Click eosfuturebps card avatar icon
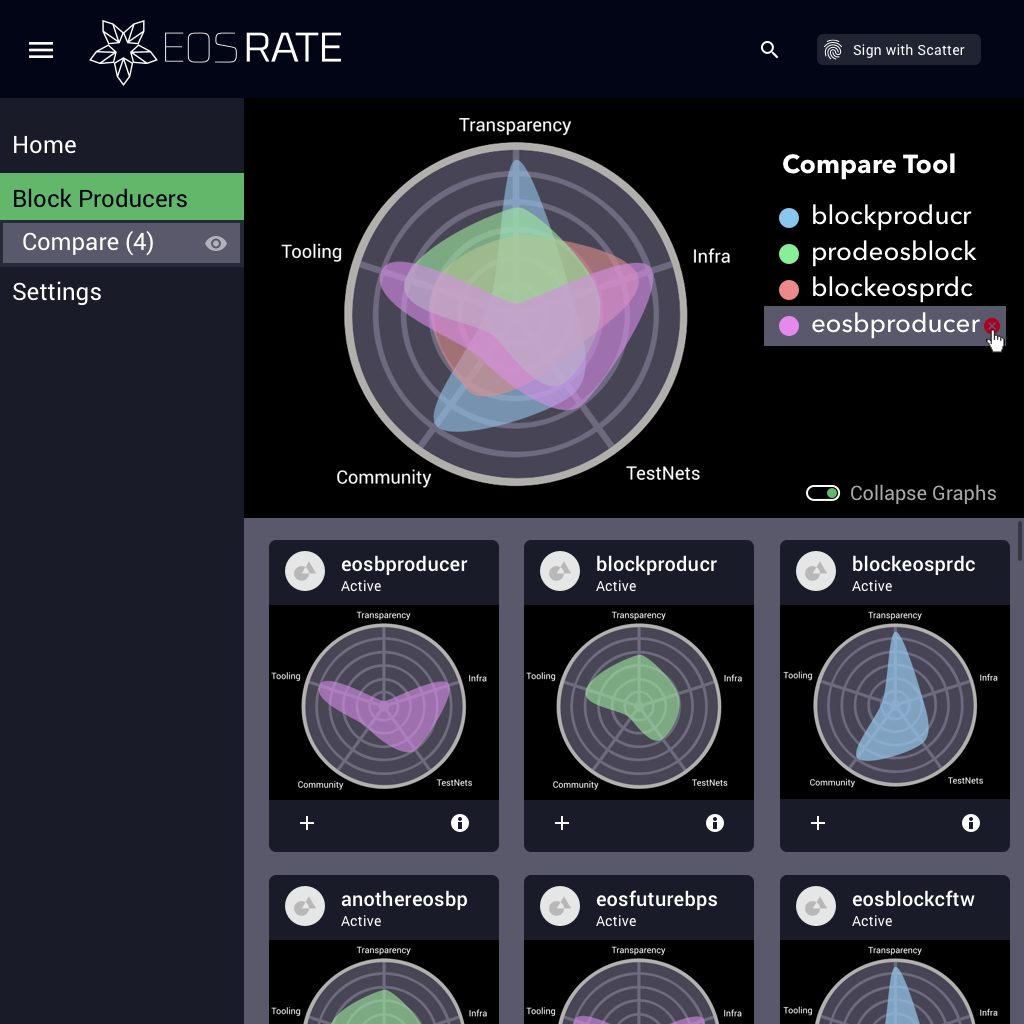The height and width of the screenshot is (1024, 1024). (x=560, y=906)
